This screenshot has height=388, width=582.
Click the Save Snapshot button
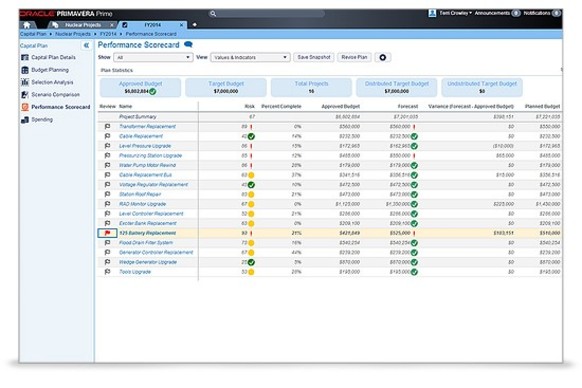(314, 58)
